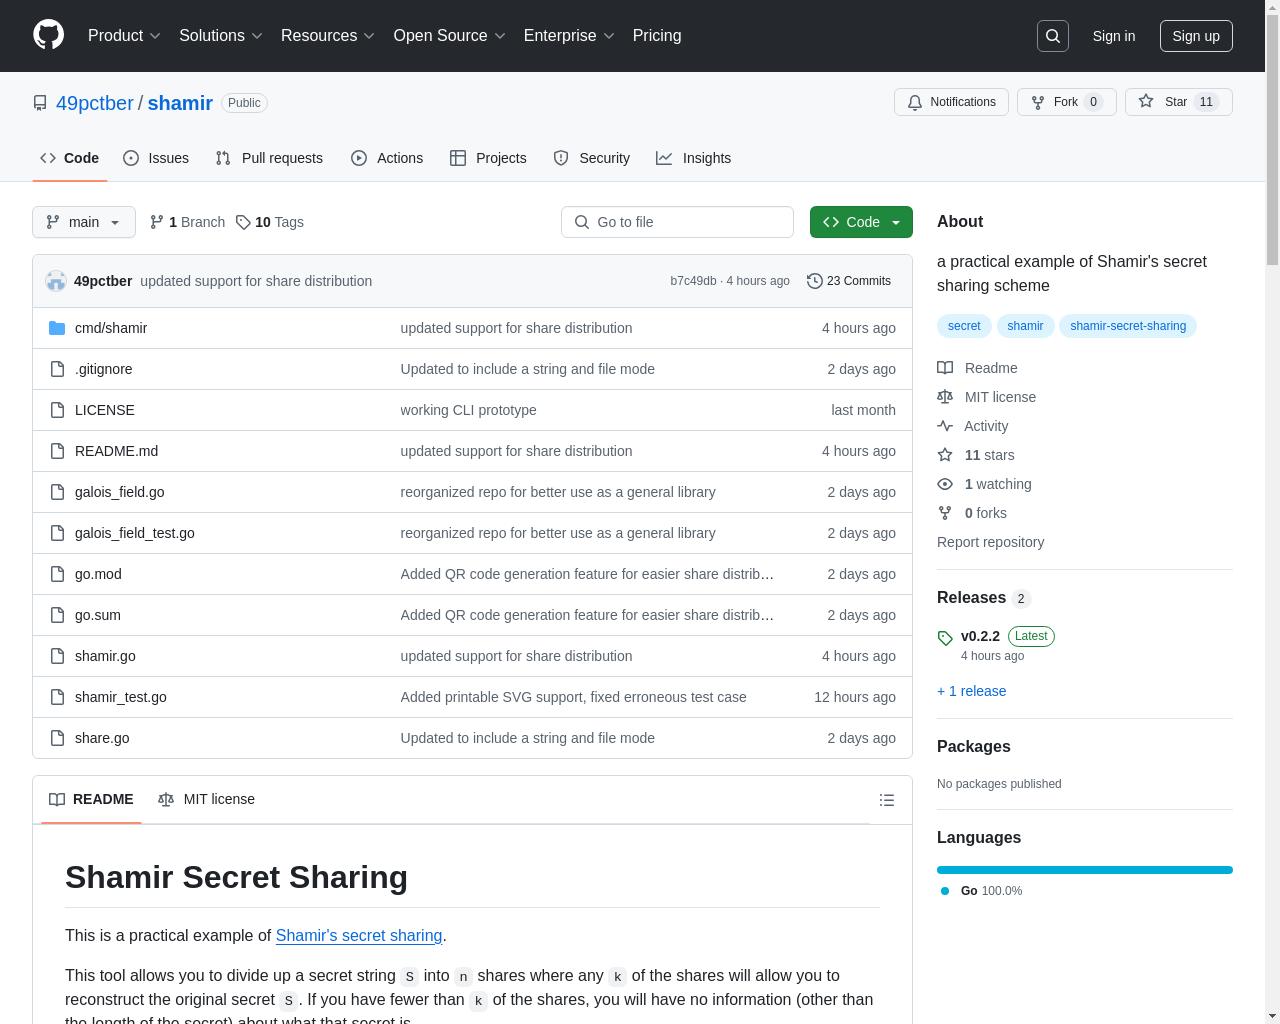1280x1024 pixels.
Task: Open the search magnifier icon
Action: (x=1053, y=36)
